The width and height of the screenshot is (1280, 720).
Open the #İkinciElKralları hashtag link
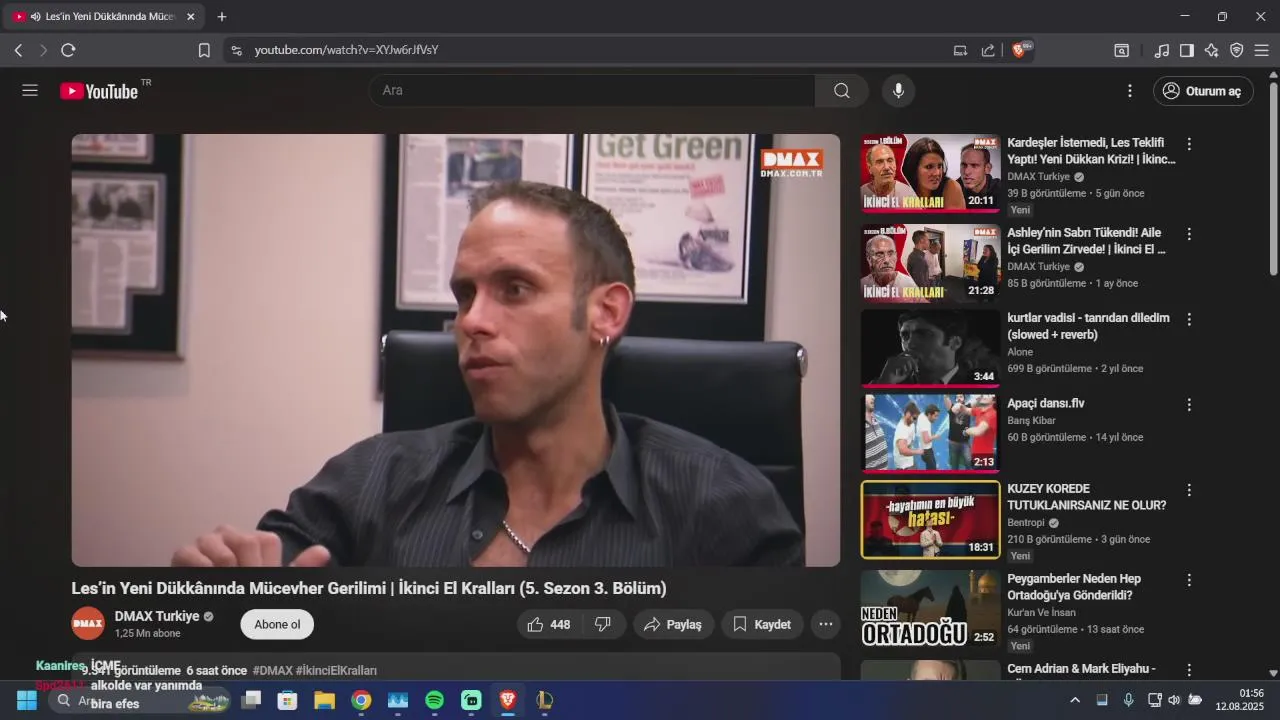point(336,670)
